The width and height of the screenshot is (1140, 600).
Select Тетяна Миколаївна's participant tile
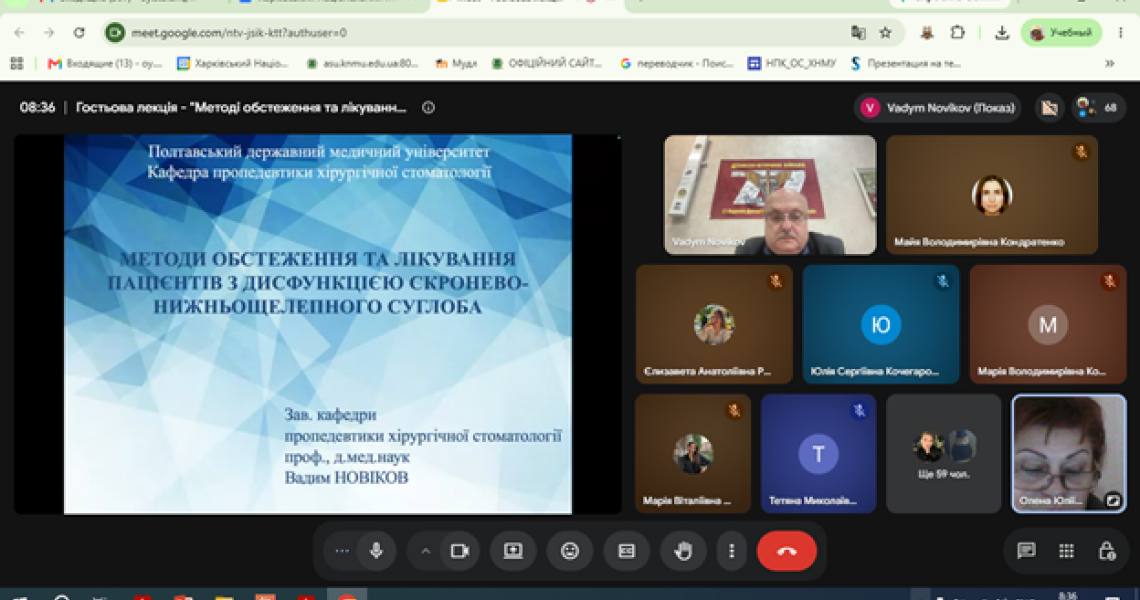(x=818, y=453)
